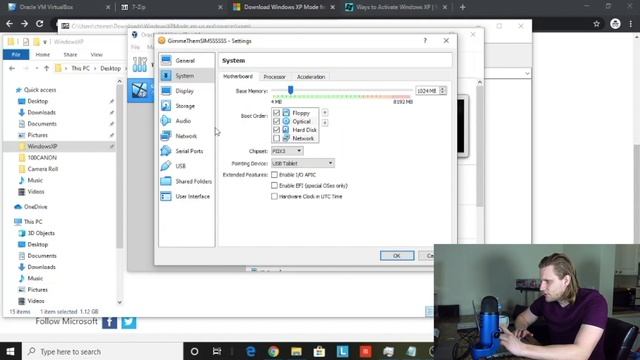This screenshot has height=360, width=640.
Task: Enable EFI (special OSes only) checkbox
Action: pos(274,185)
